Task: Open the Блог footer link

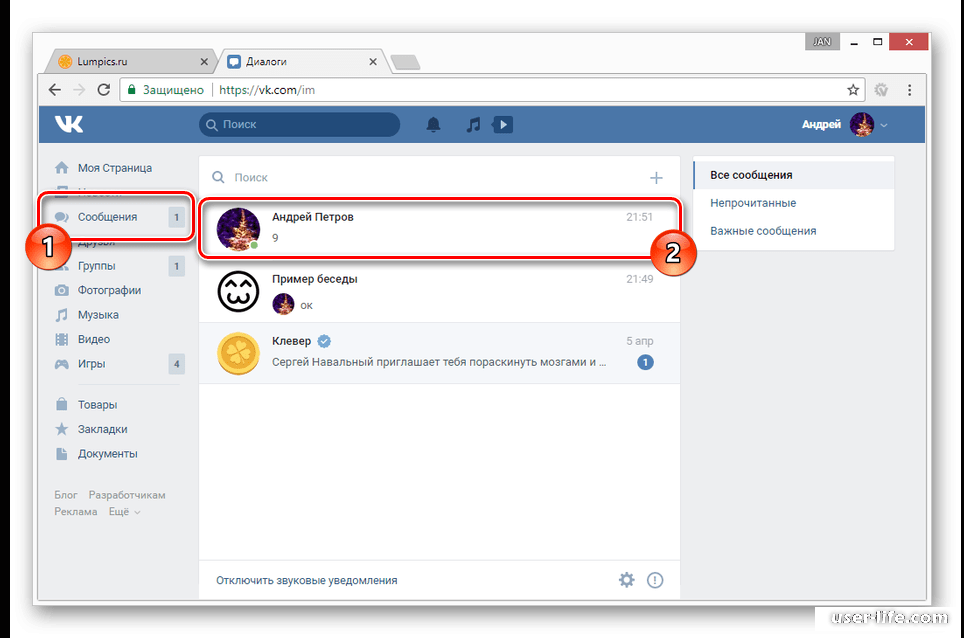Action: (66, 495)
